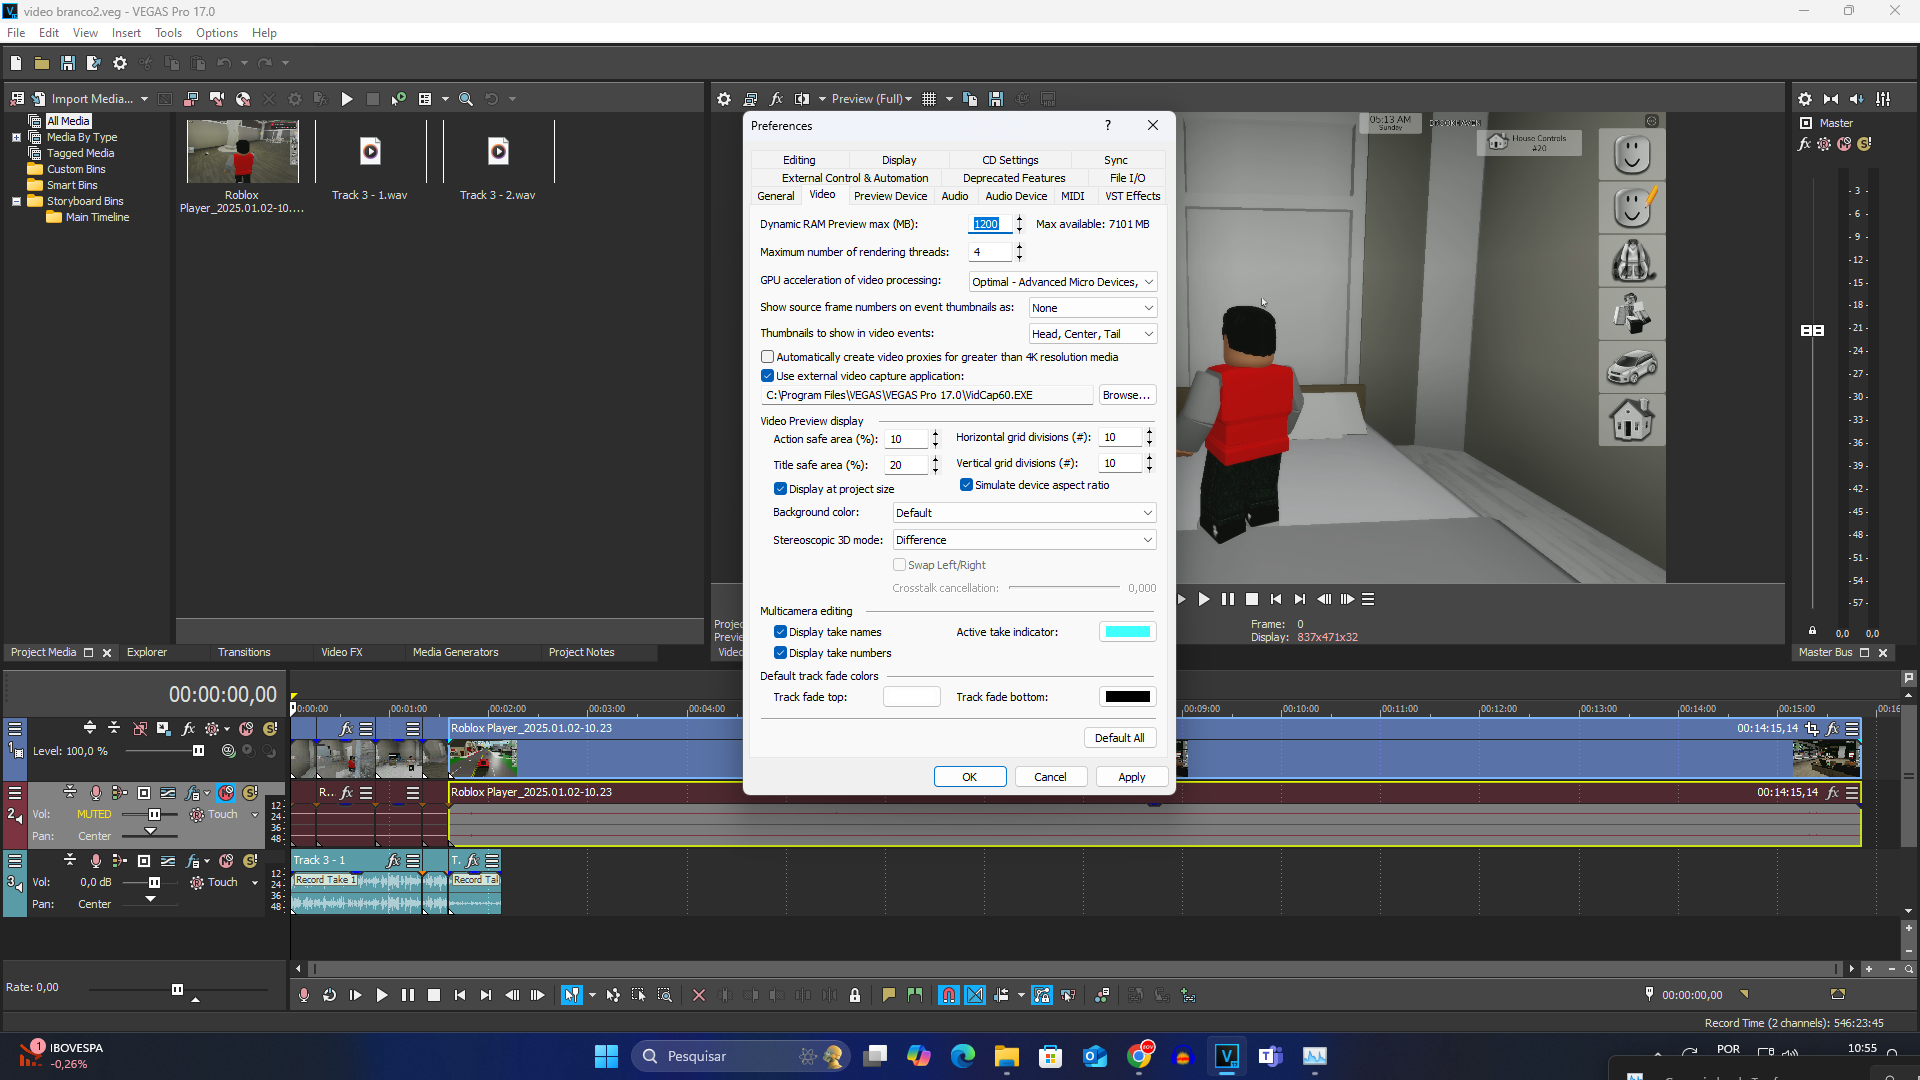Open Preview (Full) quality dropdown
This screenshot has width=1920, height=1080.
coord(872,99)
